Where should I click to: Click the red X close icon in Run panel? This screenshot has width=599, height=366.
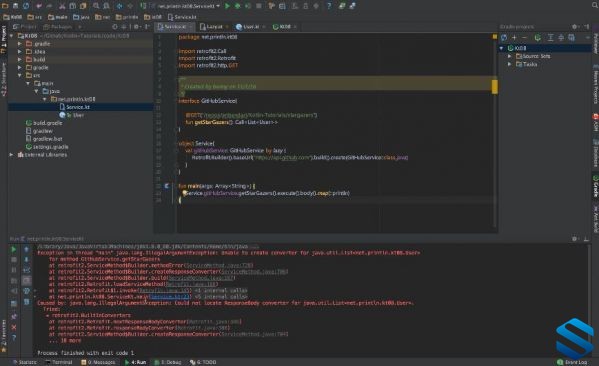pos(14,327)
